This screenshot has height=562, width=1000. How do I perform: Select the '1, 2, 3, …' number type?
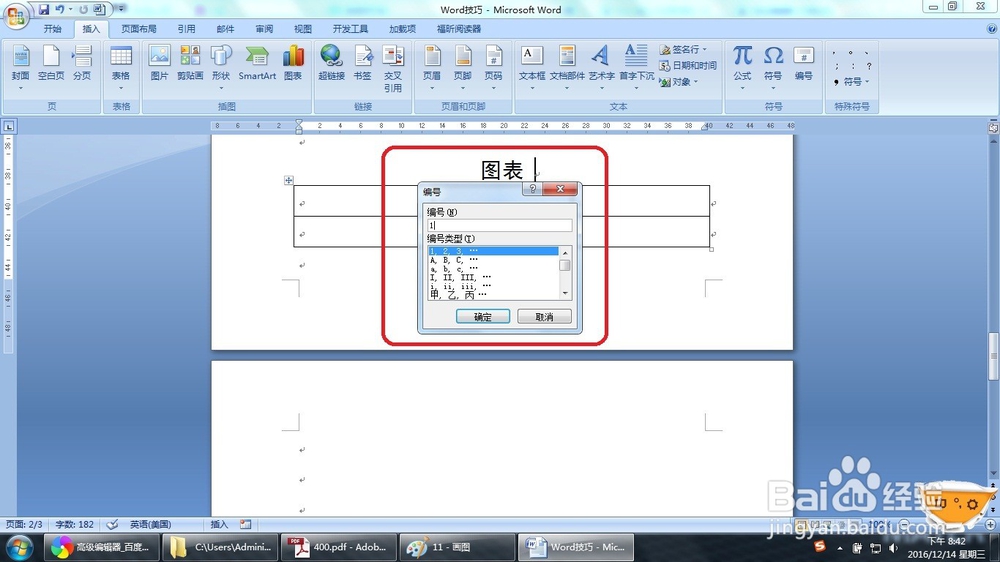[492, 251]
